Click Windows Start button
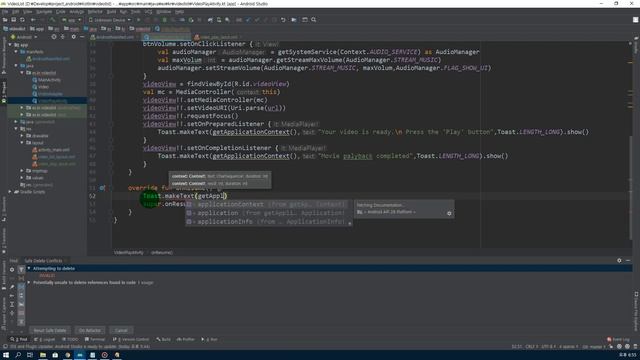640x360 pixels. 6,355
